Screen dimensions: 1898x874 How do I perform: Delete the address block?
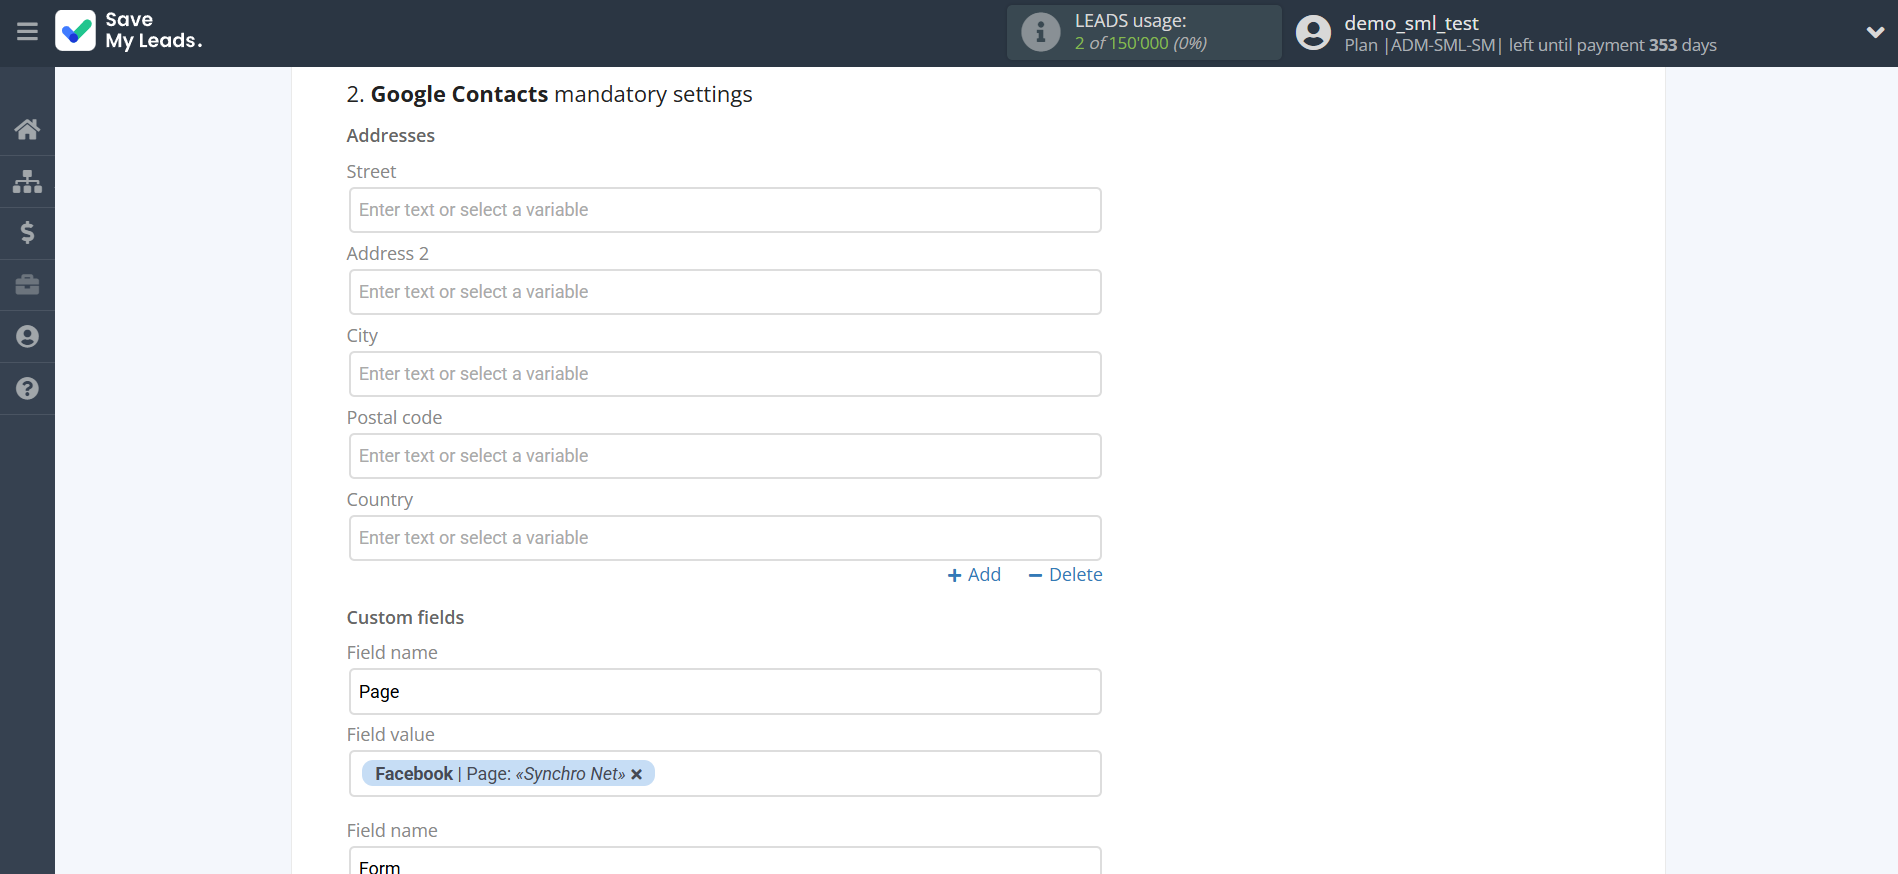tap(1065, 575)
